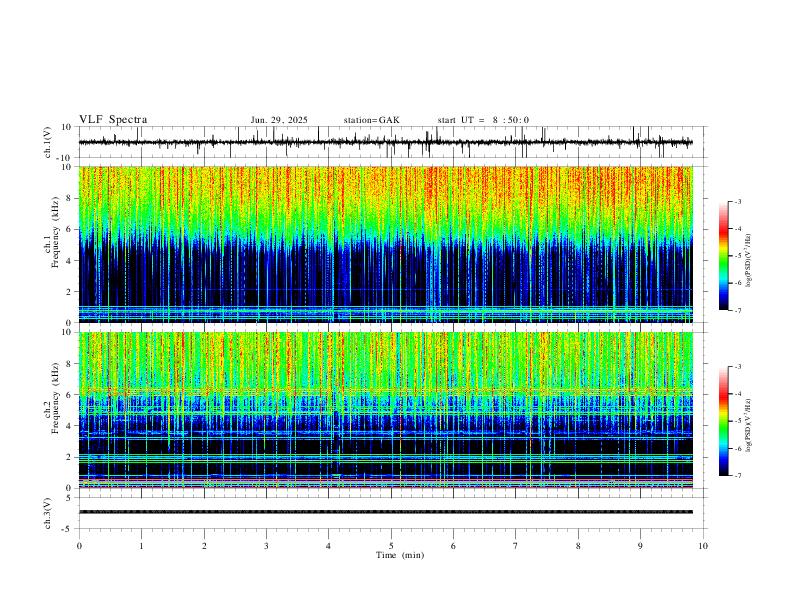The height and width of the screenshot is (612, 792).
Task: Click the time axis tick label "5"
Action: (x=391, y=546)
